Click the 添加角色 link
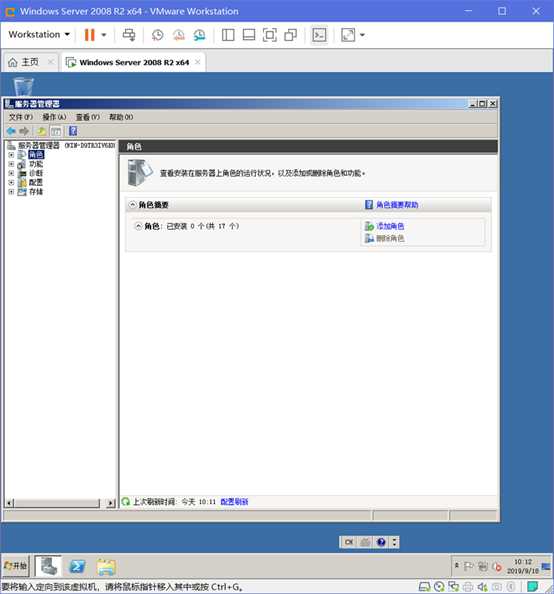Viewport: 554px width, 594px height. 390,226
